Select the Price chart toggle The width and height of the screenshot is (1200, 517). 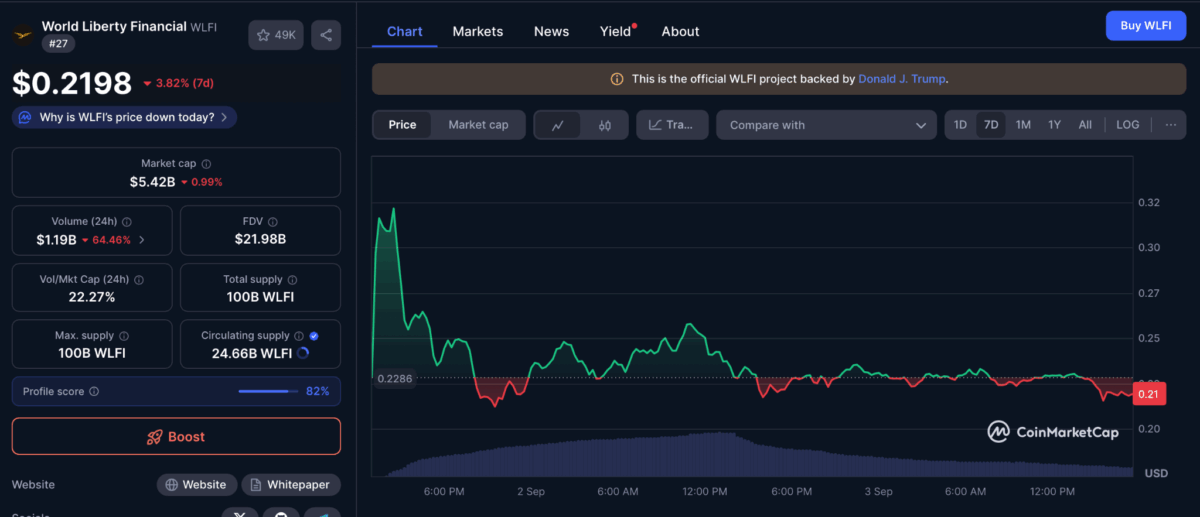(402, 125)
